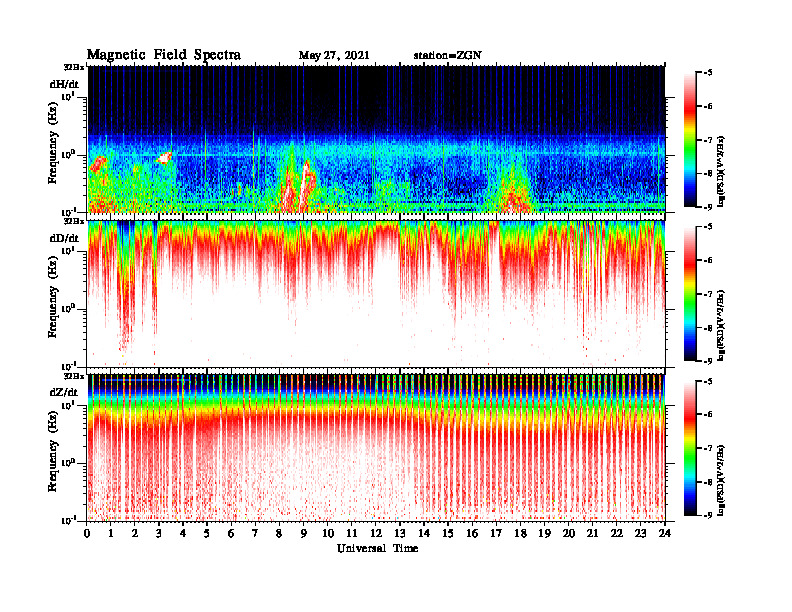Click the color scale bar of the dD/dt panel
Image resolution: width=792 pixels, height=612 pixels.
pos(690,293)
